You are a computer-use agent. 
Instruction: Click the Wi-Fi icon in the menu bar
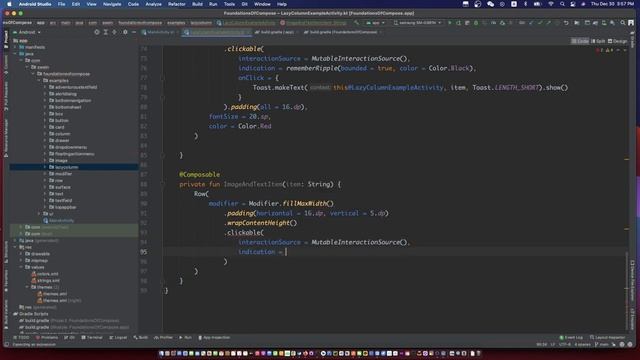[551, 4]
